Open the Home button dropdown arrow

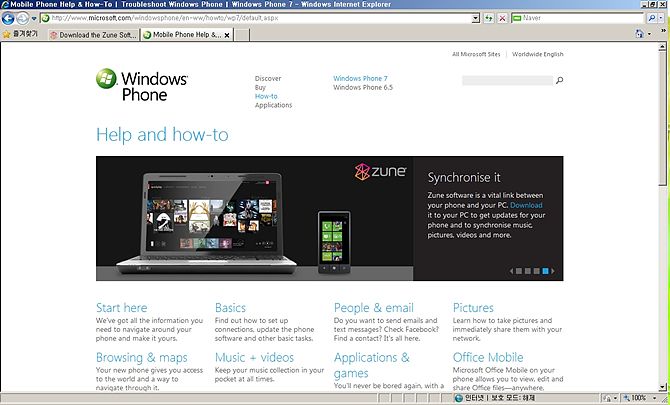tap(649, 34)
